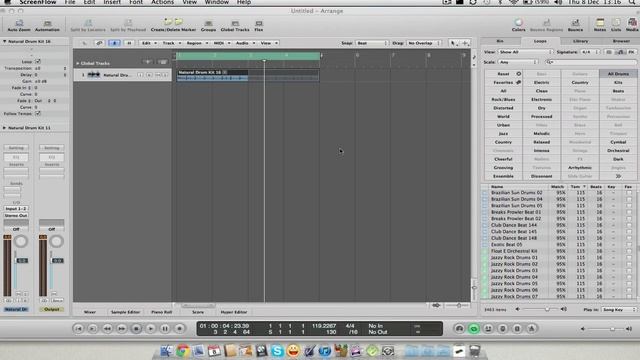This screenshot has height=360, width=640.
Task: Switch to the Browser tab
Action: (x=621, y=41)
